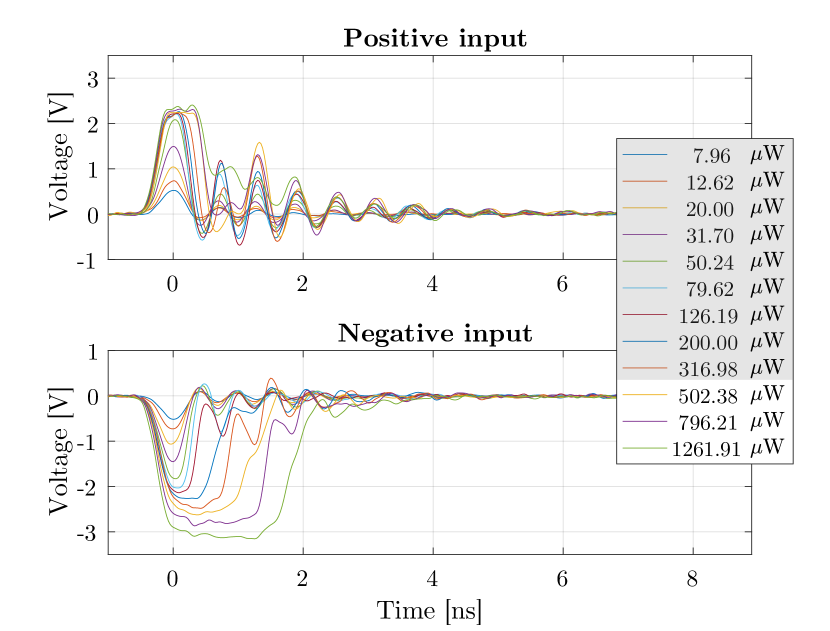Screen dimensions: 830x631
Task: Click the purple line sample beside 796.21 µW
Action: [645, 421]
